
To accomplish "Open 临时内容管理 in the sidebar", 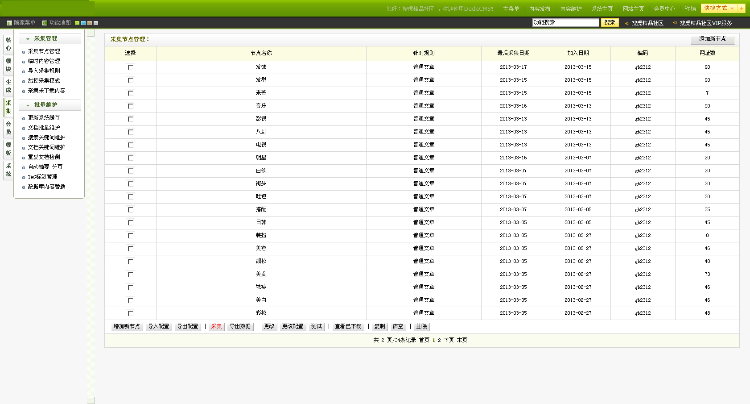I will [x=44, y=61].
